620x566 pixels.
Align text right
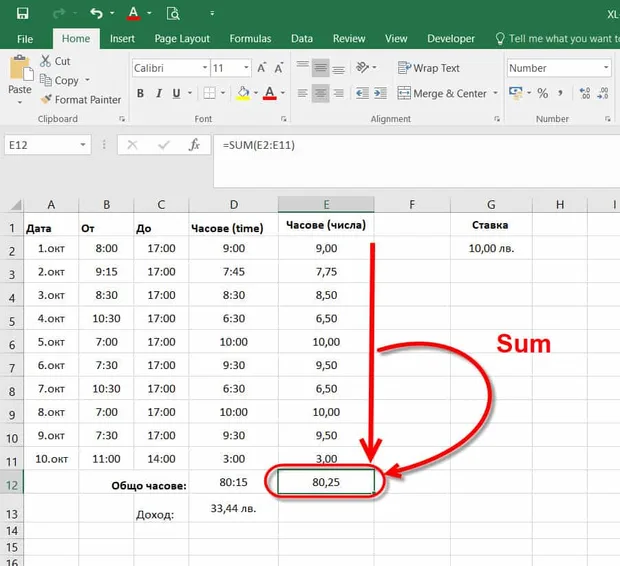[x=338, y=93]
